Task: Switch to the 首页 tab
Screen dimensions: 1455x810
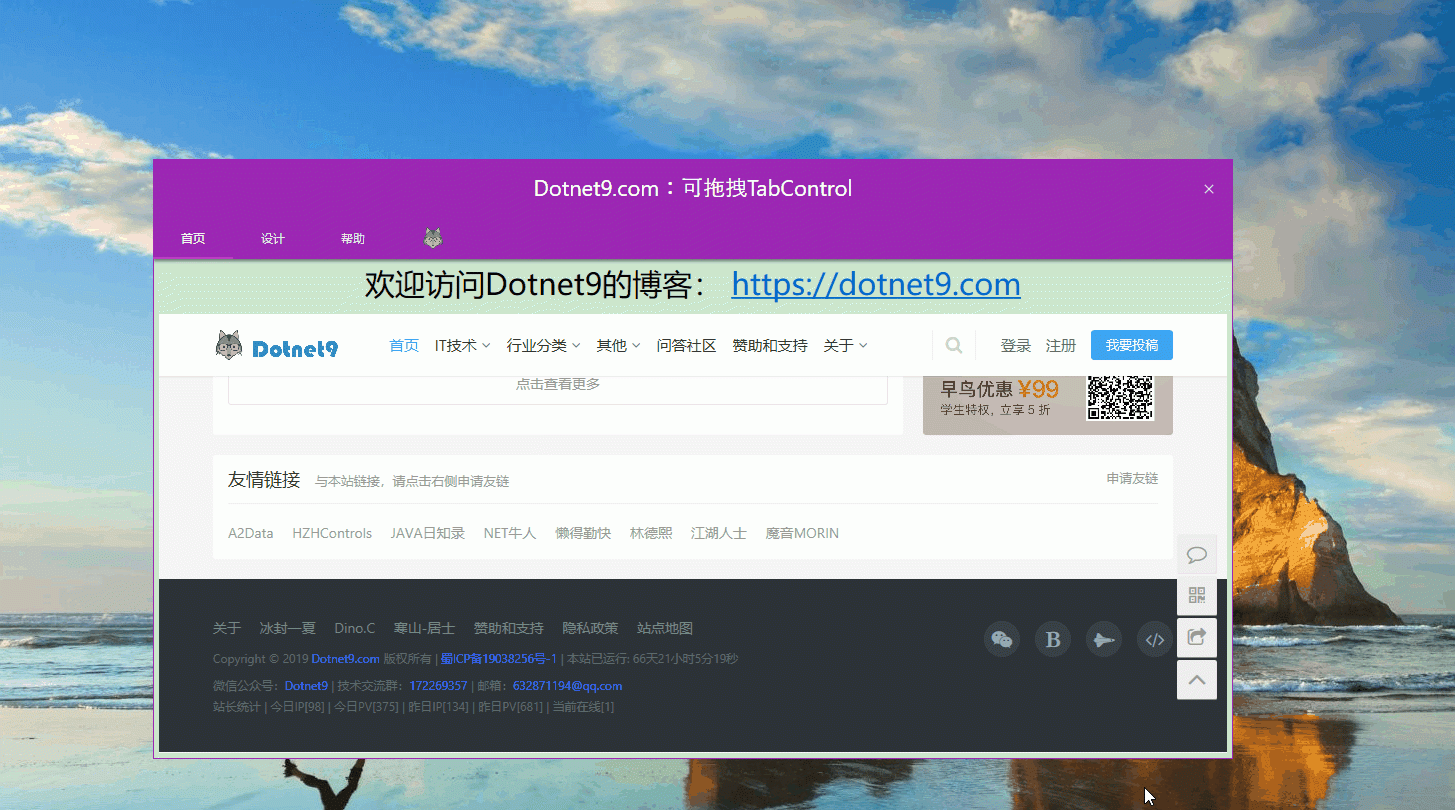Action: point(193,239)
